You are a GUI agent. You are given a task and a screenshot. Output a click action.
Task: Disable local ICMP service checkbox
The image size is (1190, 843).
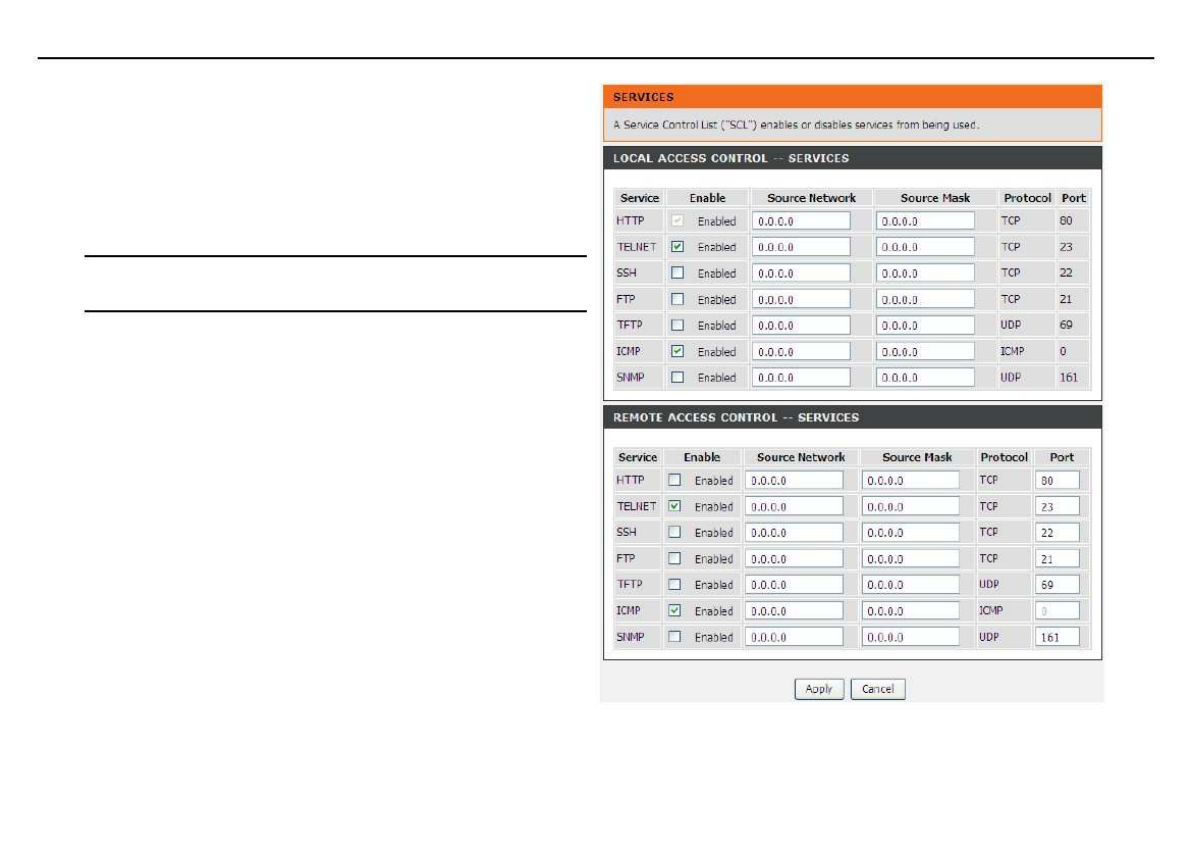click(677, 351)
